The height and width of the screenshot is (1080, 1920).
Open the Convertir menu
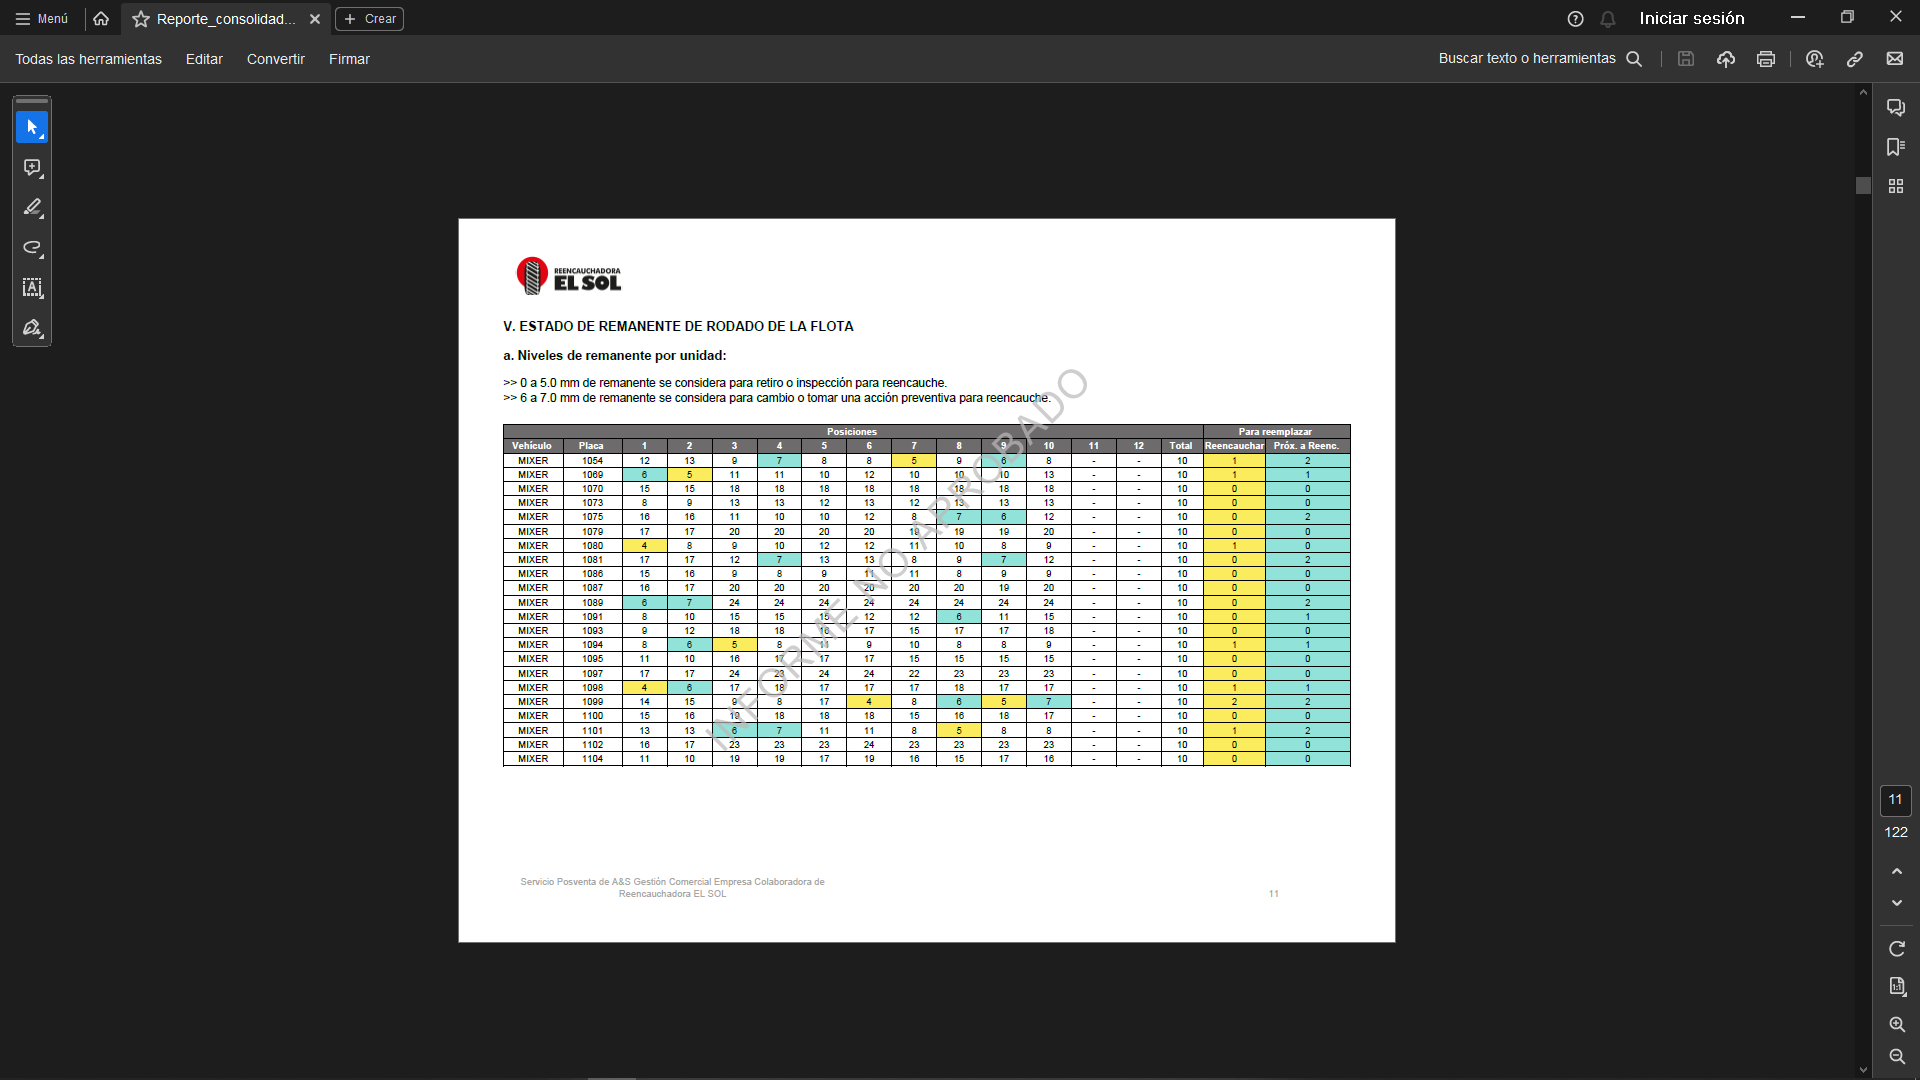275,59
